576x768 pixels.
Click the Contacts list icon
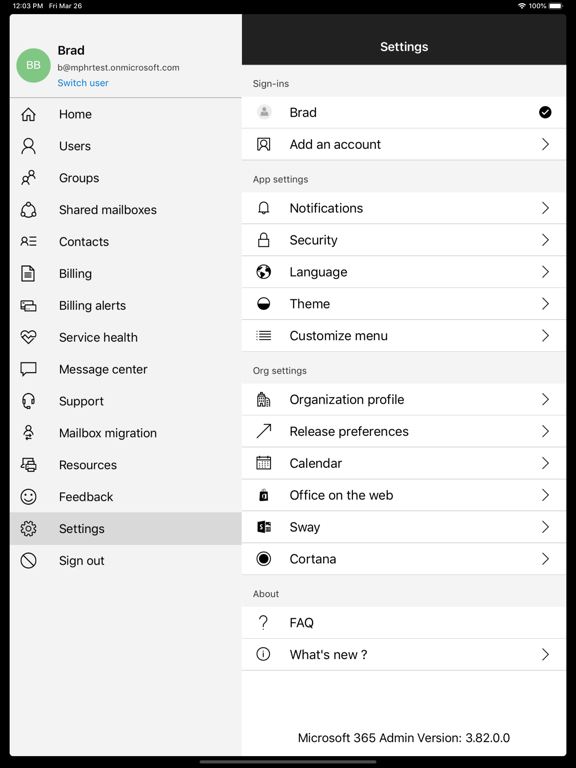click(x=28, y=241)
